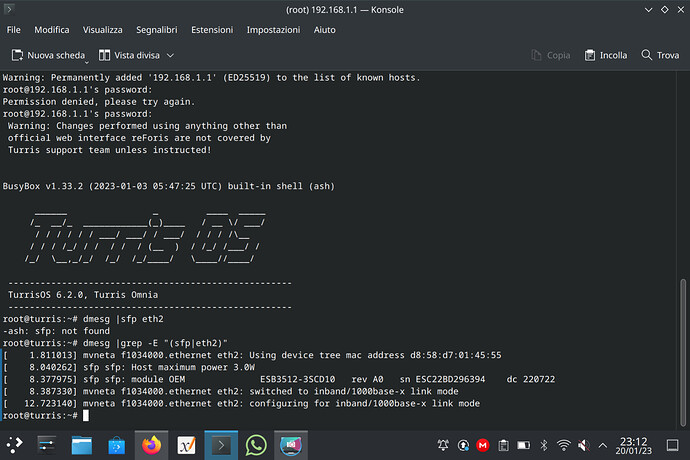Click the muted volume tray icon

point(584,445)
